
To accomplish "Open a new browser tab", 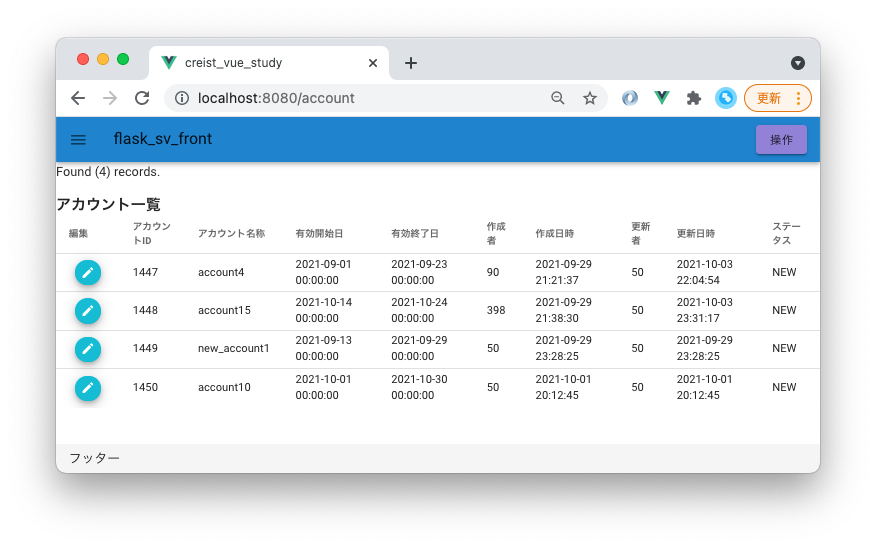I will [411, 63].
